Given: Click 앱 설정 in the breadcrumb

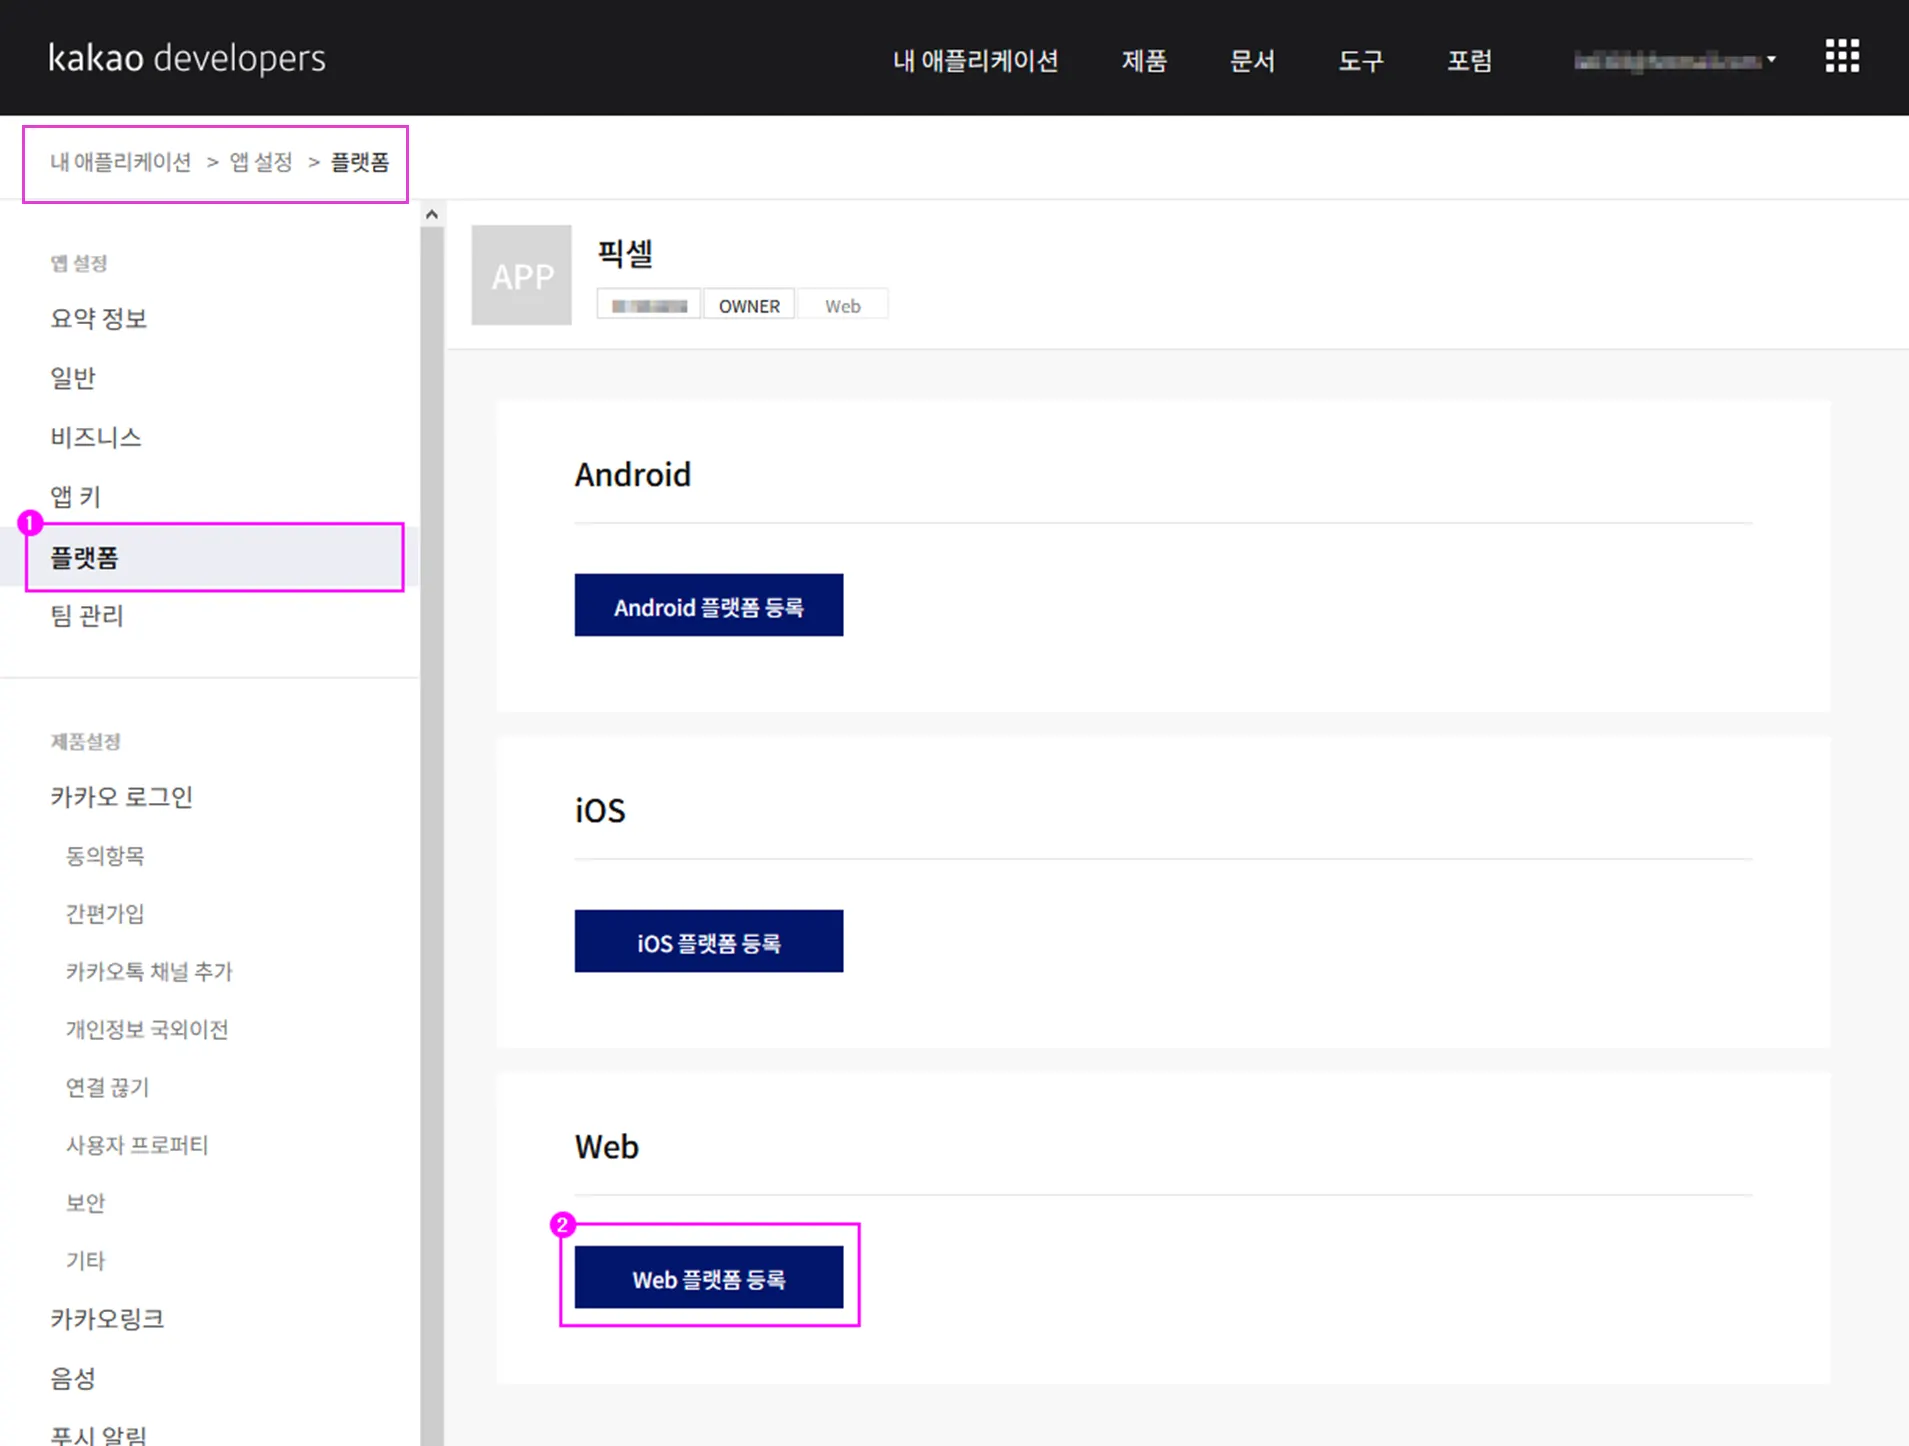Looking at the screenshot, I should [x=261, y=162].
